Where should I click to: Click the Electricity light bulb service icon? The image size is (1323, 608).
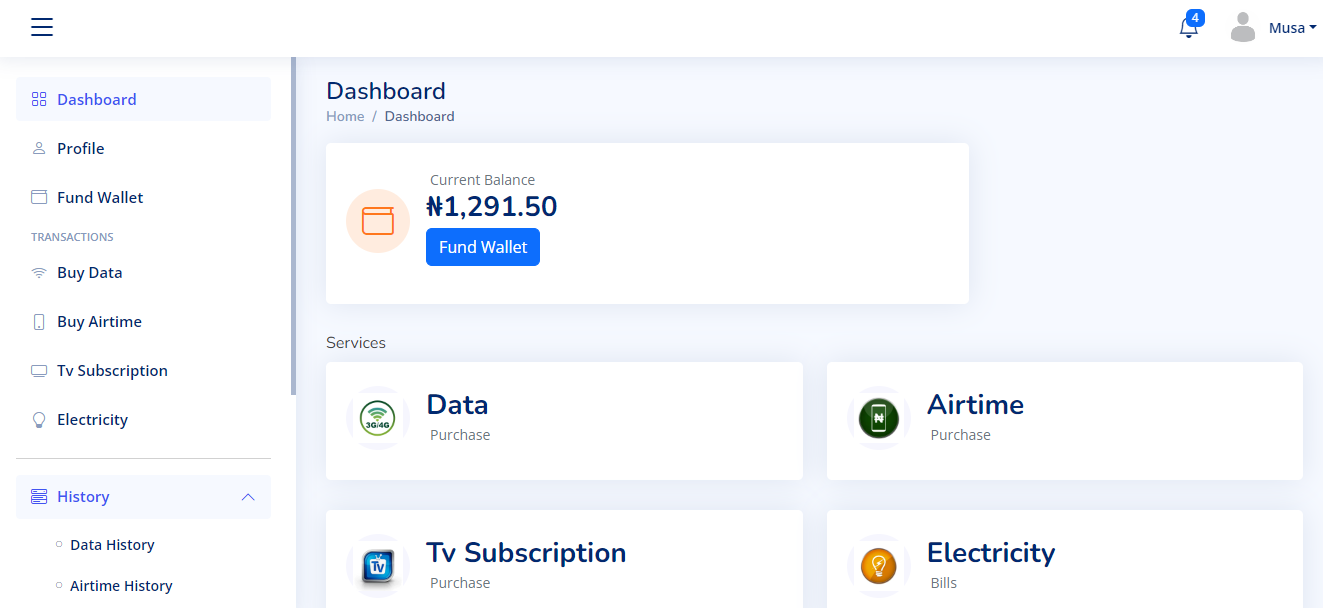click(x=879, y=566)
